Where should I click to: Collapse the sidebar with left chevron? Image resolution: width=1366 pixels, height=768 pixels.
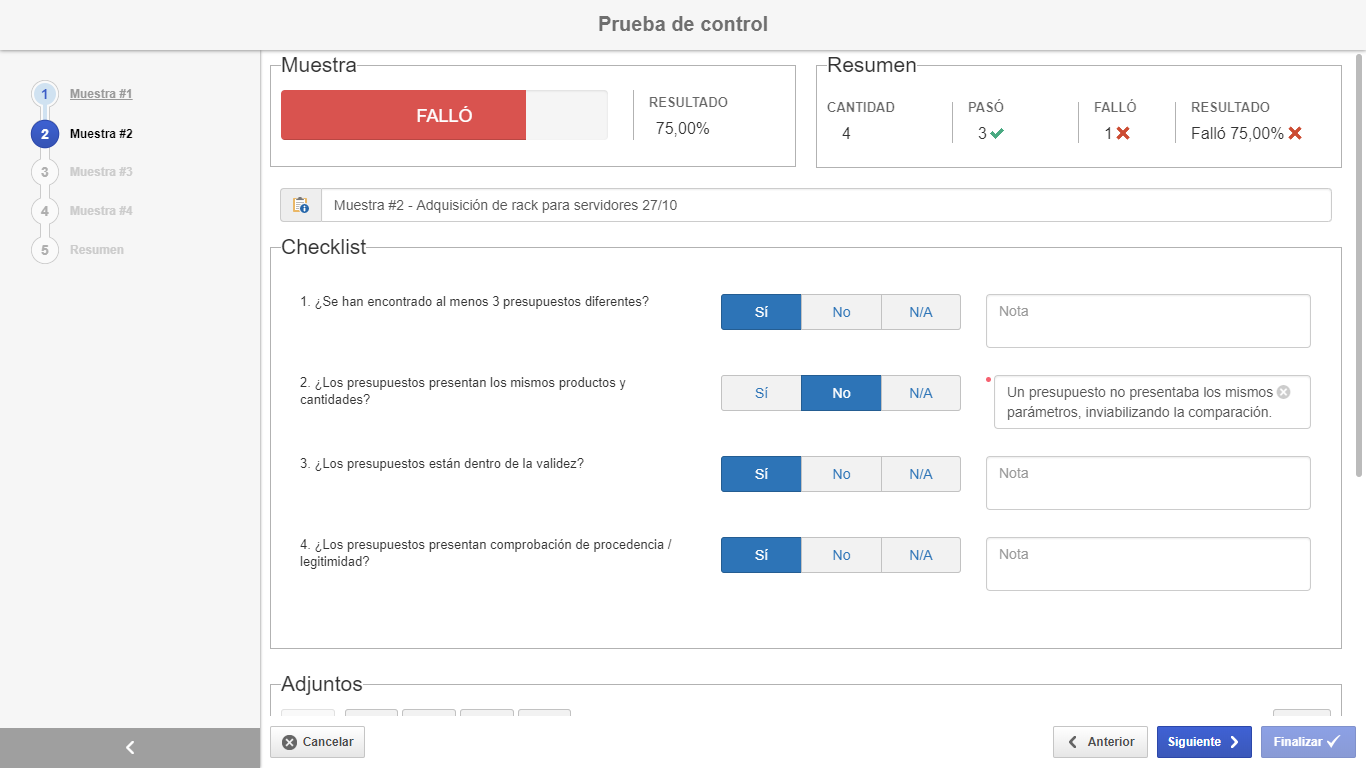pyautogui.click(x=130, y=747)
